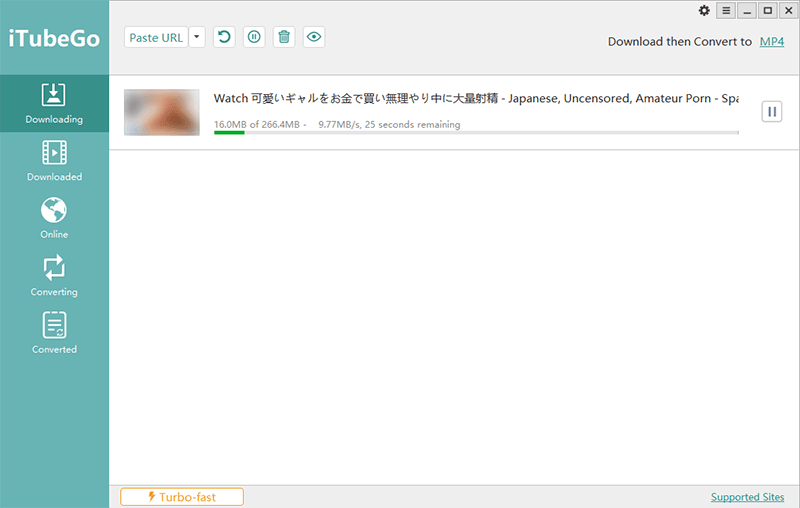Toggle the eye private mode icon

(x=314, y=37)
